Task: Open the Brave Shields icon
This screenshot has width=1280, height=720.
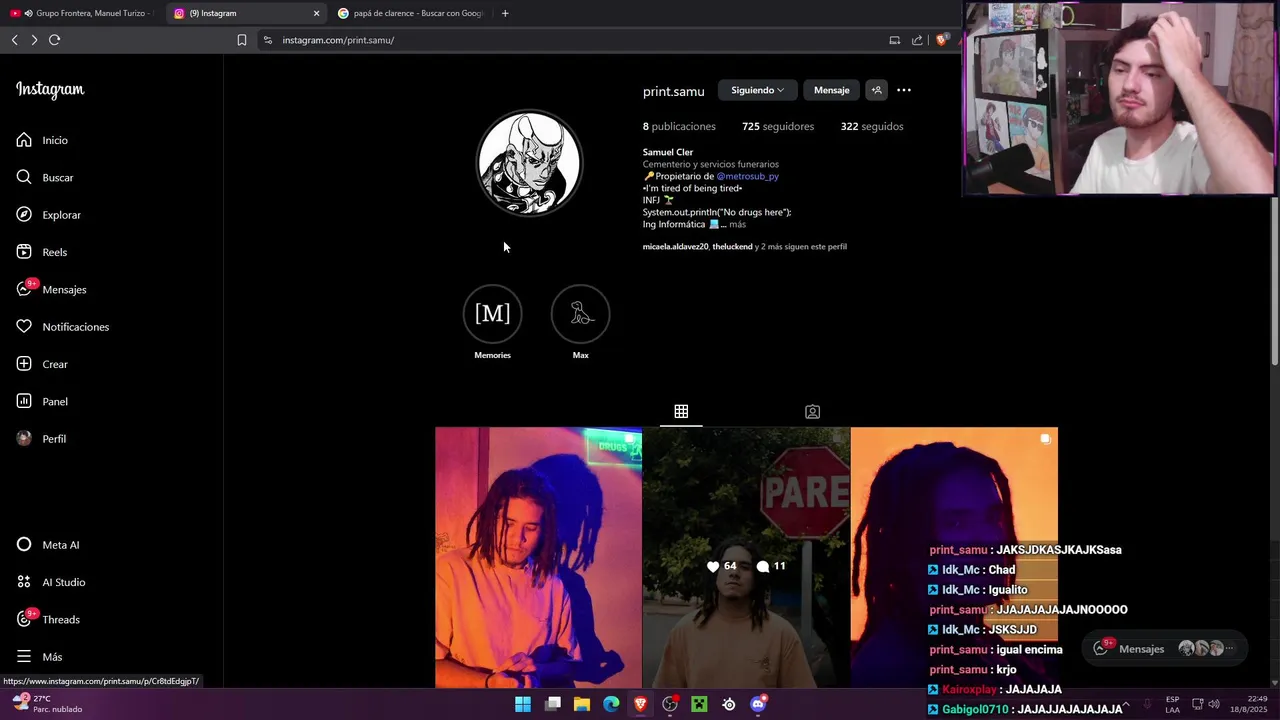Action: pyautogui.click(x=941, y=40)
